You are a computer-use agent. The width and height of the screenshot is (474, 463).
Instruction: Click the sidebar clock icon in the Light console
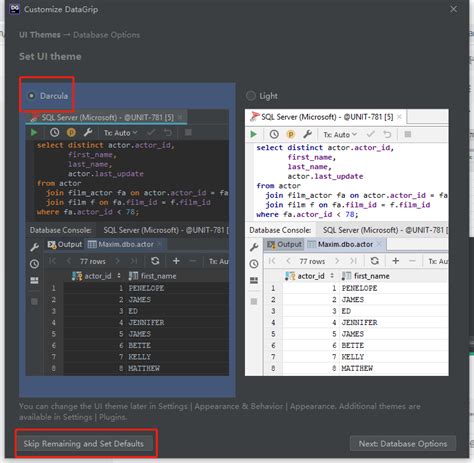254,264
